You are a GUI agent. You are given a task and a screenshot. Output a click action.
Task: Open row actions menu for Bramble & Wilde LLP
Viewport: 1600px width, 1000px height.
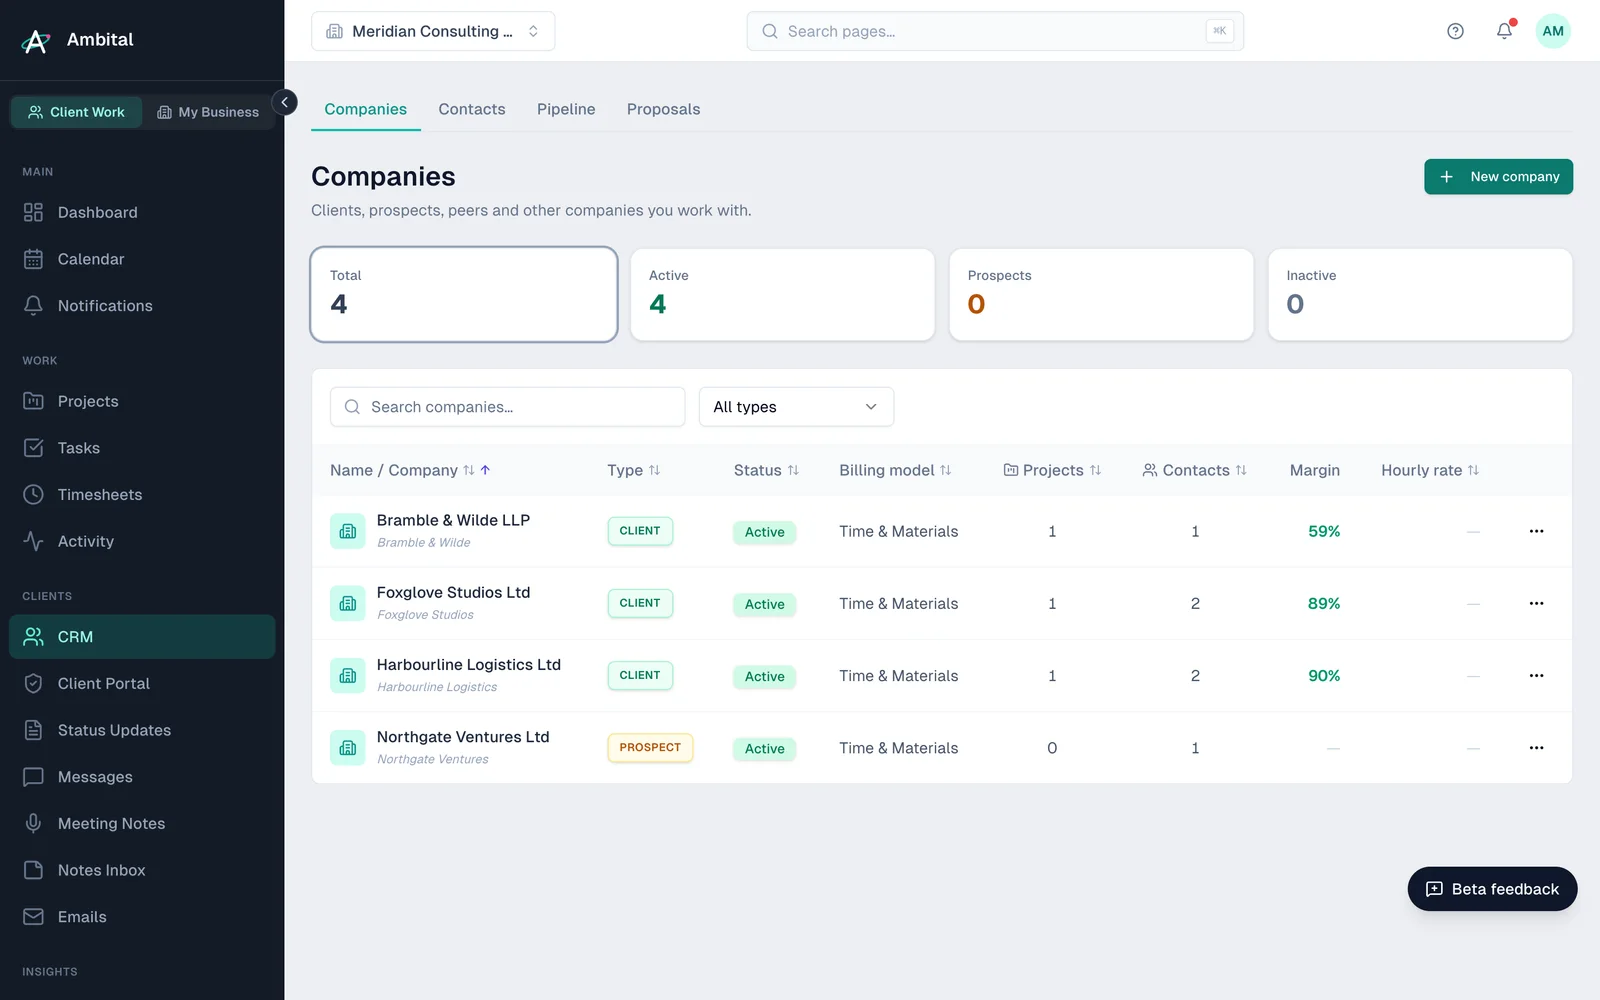1536,531
